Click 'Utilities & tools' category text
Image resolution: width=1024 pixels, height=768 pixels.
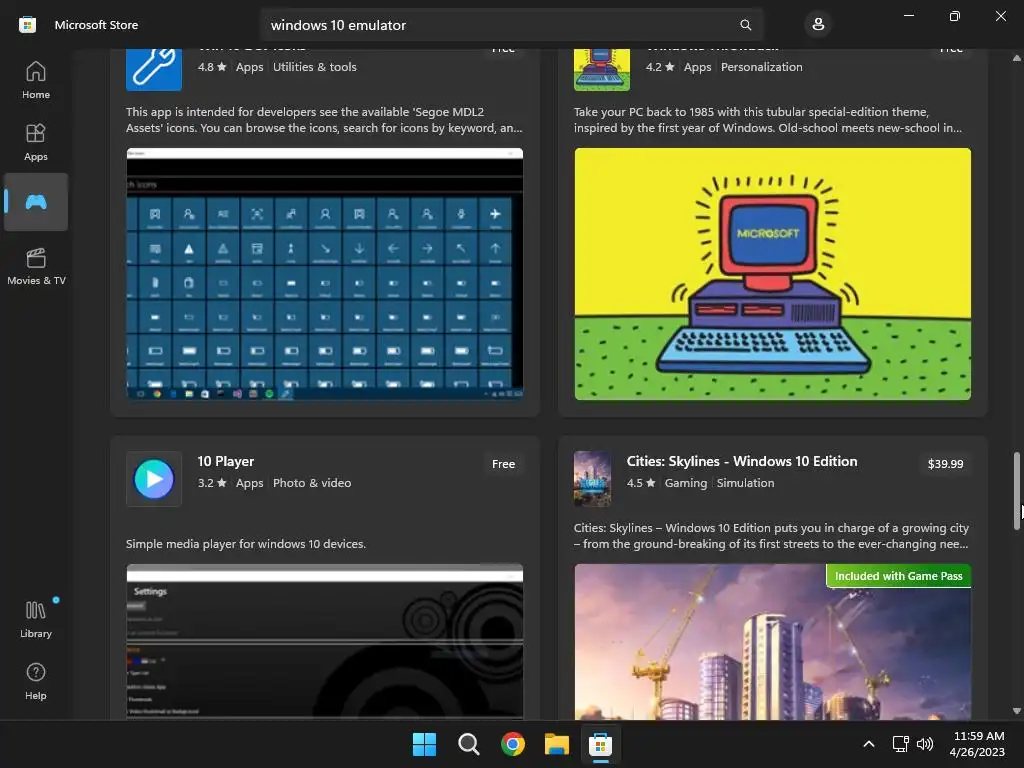315,67
